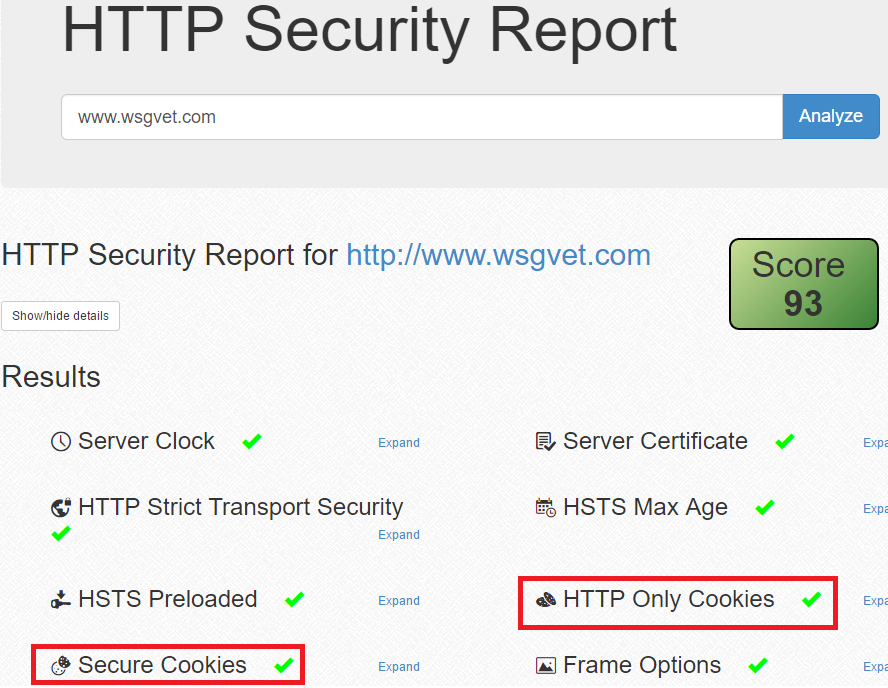Click the HSTS Preloaded icon
The height and width of the screenshot is (688, 888).
(61, 600)
